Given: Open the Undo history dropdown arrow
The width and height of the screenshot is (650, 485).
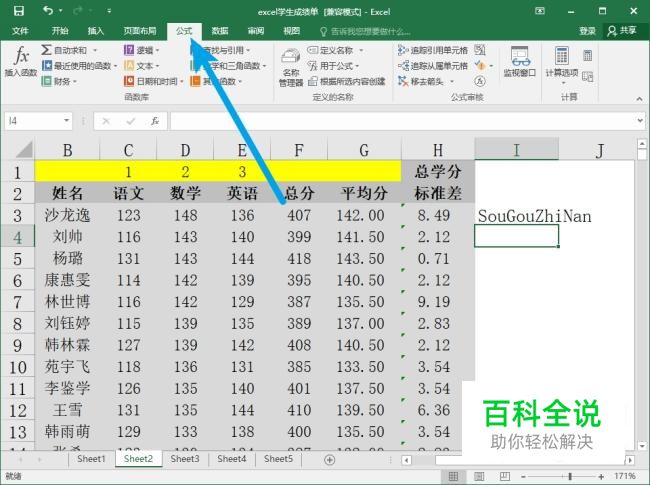Looking at the screenshot, I should coord(61,11).
